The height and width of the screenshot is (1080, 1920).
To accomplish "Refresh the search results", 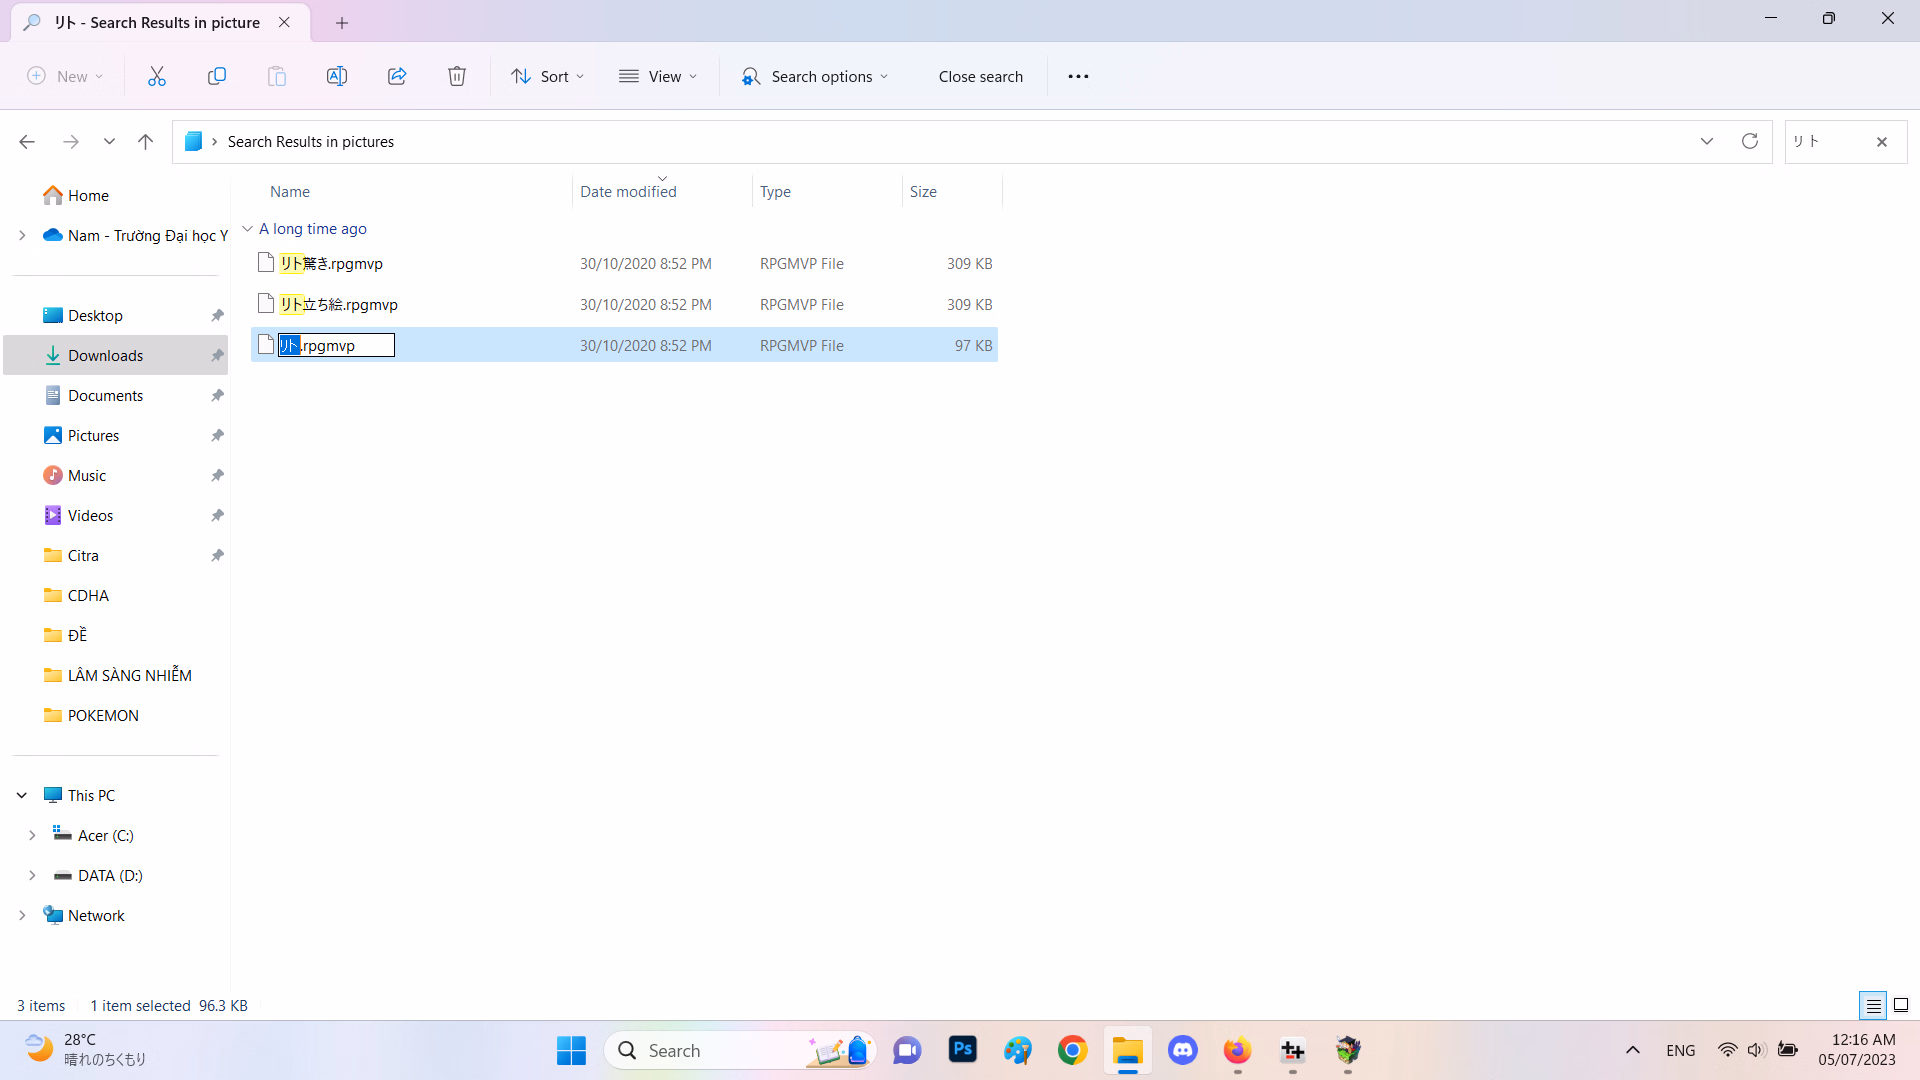I will [1749, 141].
